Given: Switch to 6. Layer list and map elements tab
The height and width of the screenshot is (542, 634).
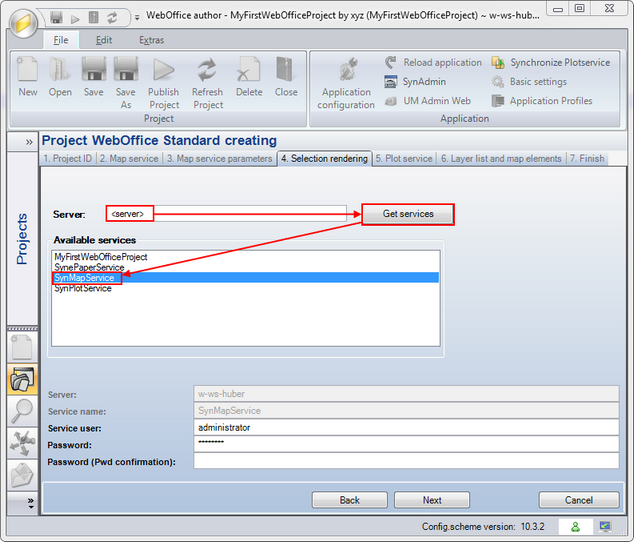Looking at the screenshot, I should point(501,159).
